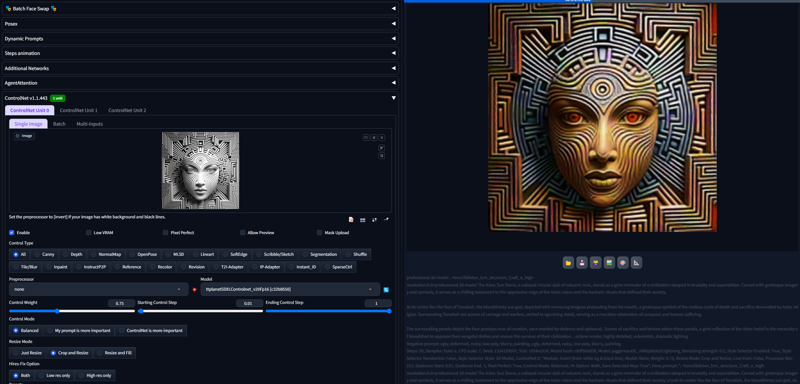This screenshot has height=384, width=800.
Task: Select the IP-Adapter control type
Action: tap(266, 267)
